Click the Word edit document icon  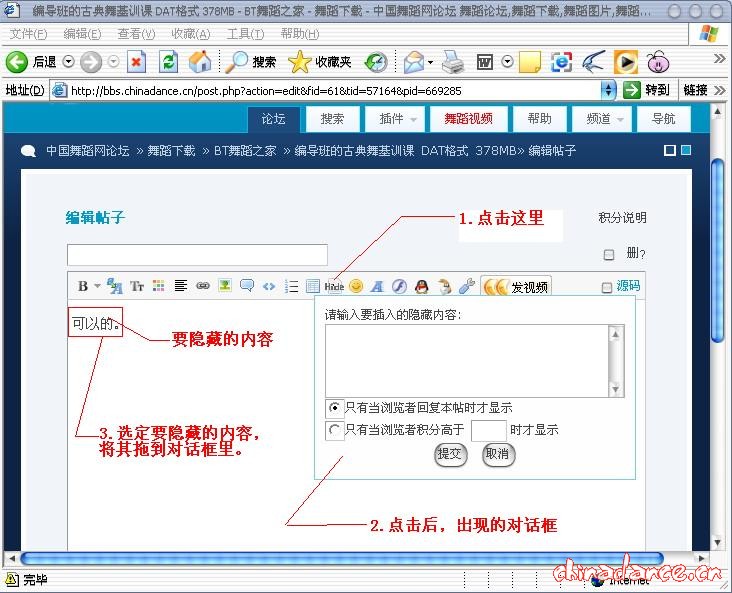tap(485, 62)
